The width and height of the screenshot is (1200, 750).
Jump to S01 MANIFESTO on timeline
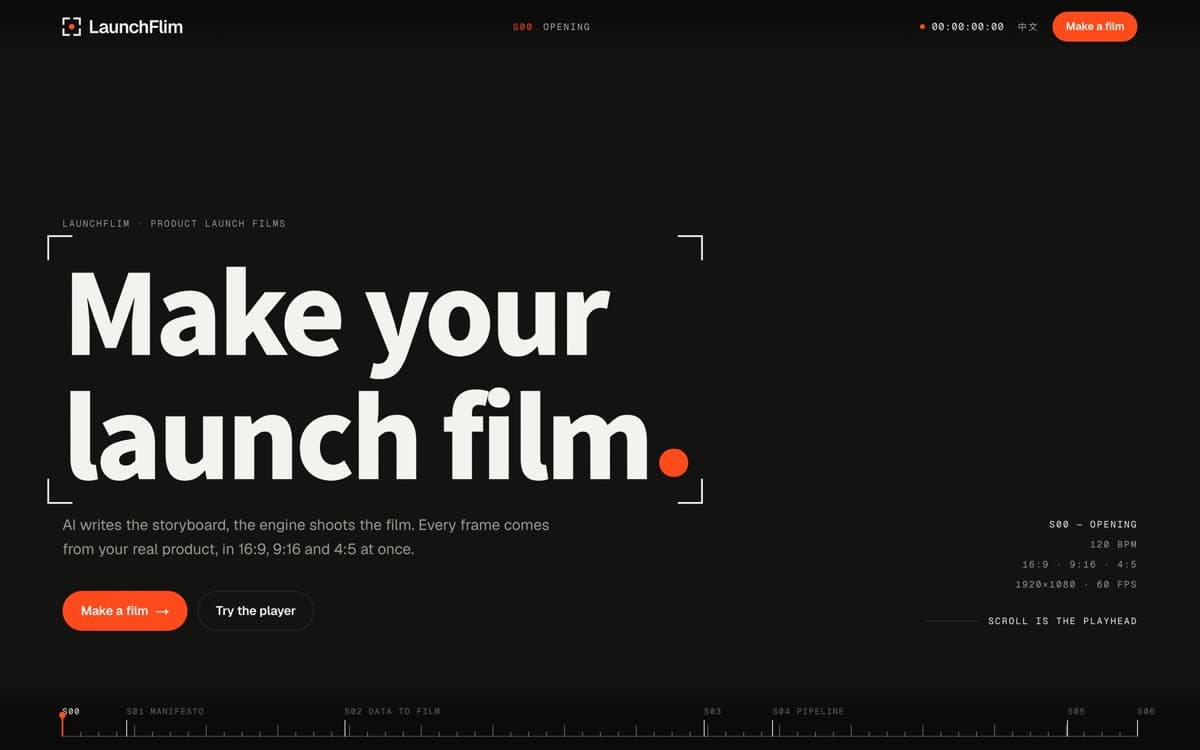click(165, 711)
